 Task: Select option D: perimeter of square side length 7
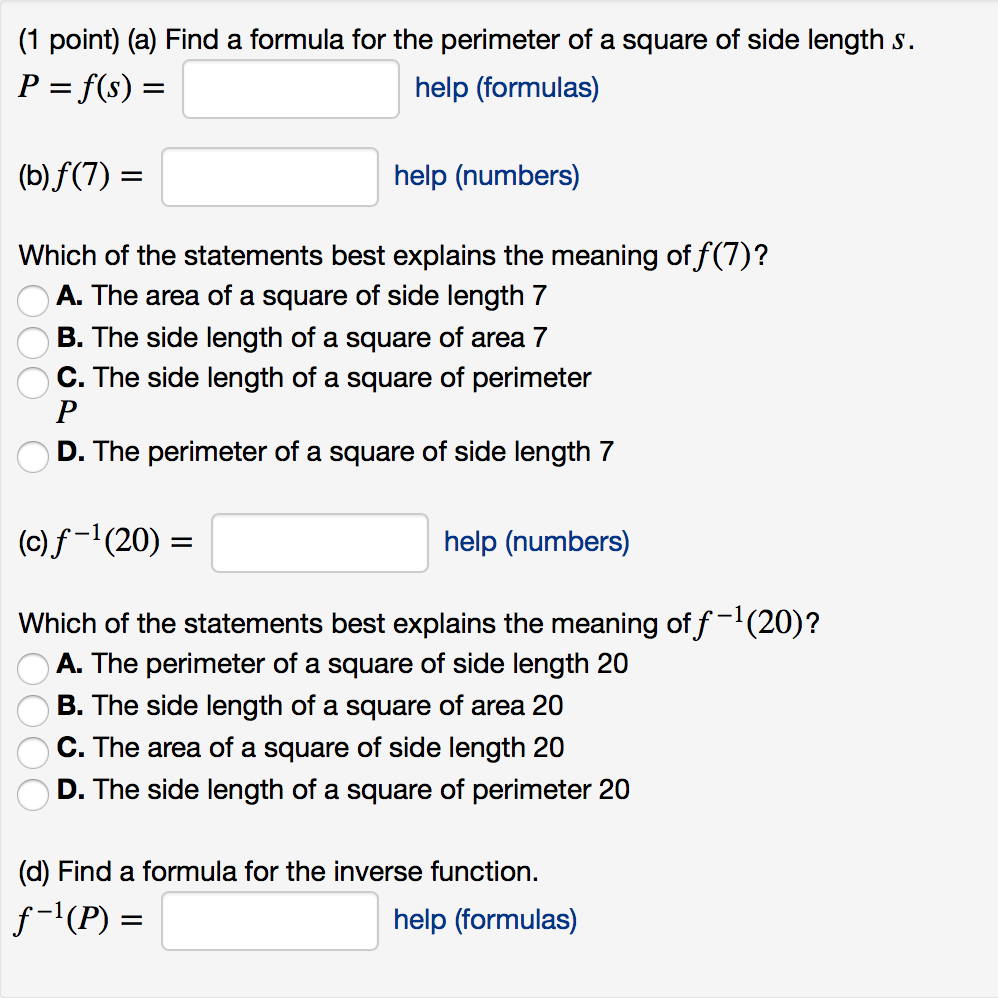pyautogui.click(x=32, y=456)
